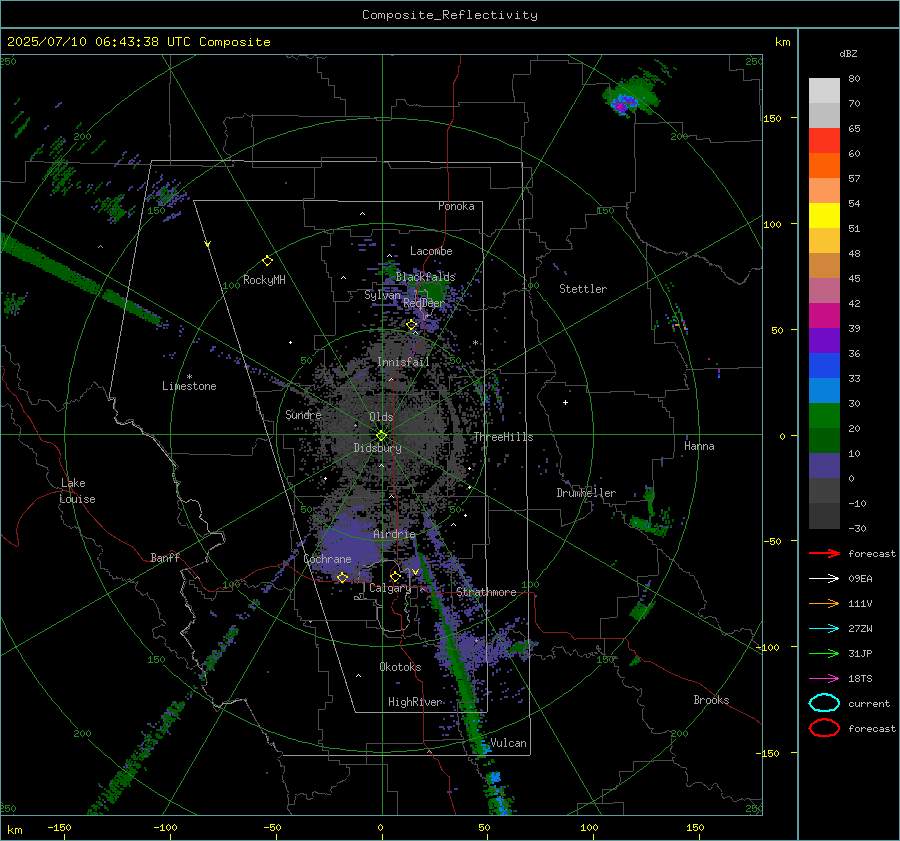Screen dimensions: 900x841
Task: Click slate blue swatch between 10 and 0
Action: 824,466
